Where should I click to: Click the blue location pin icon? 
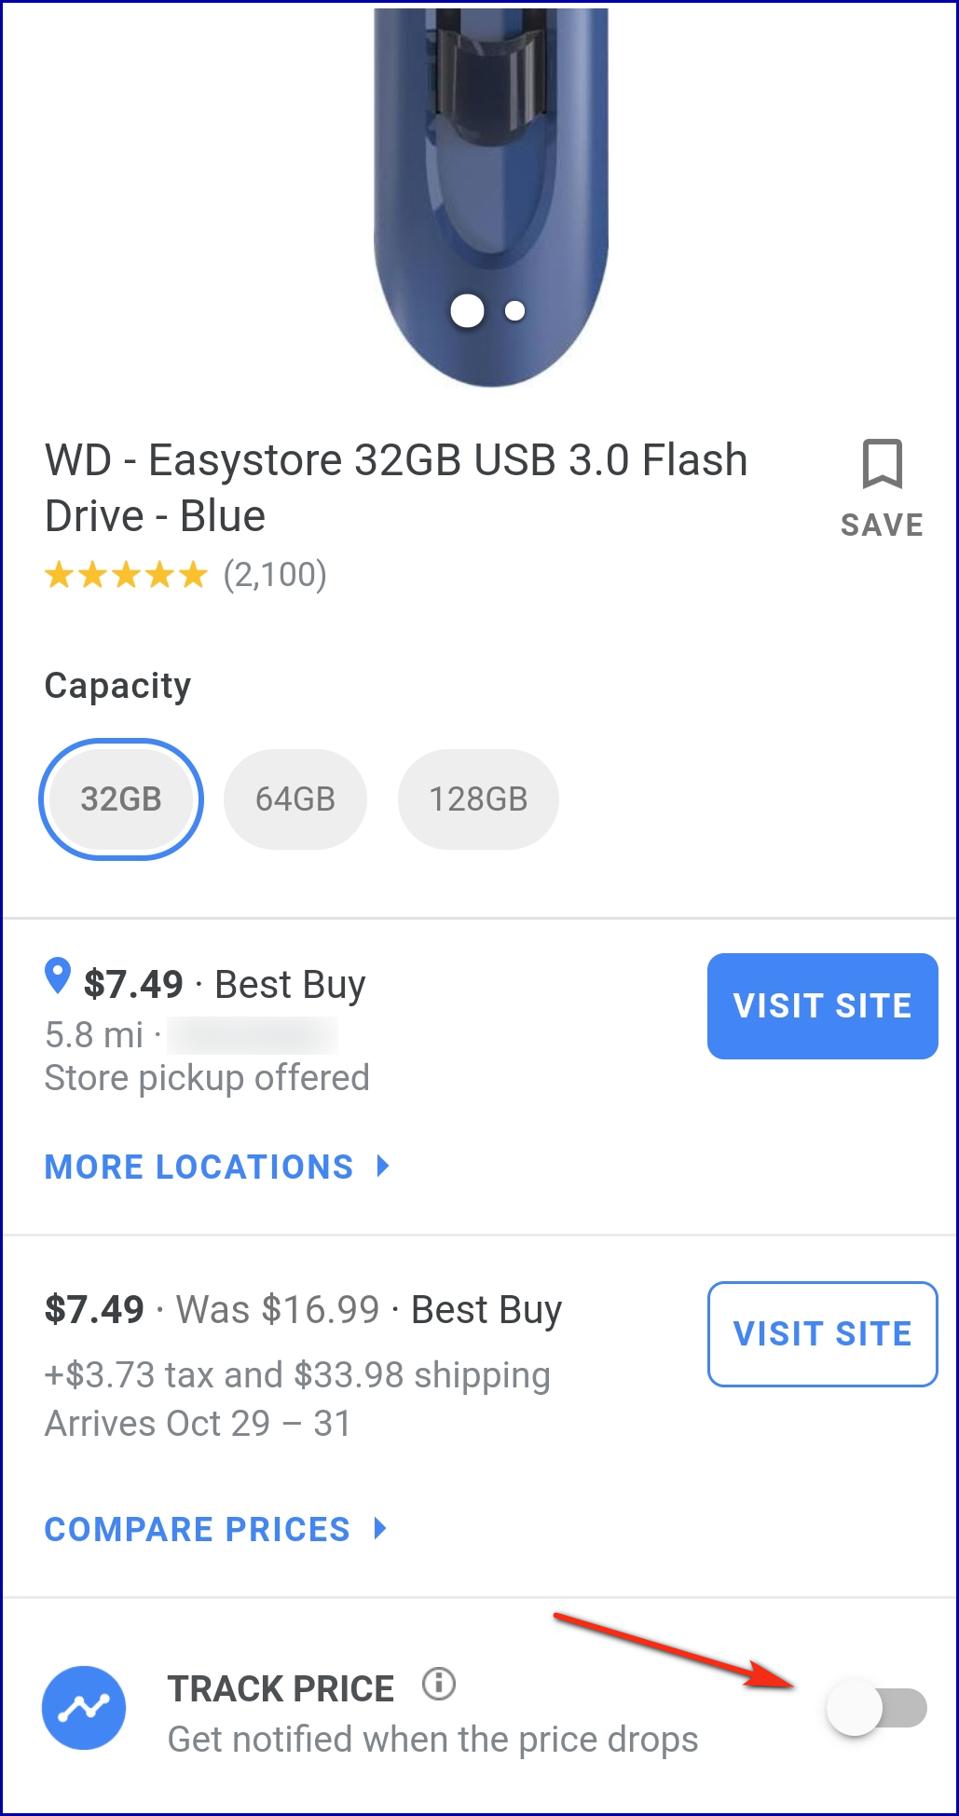tap(58, 976)
